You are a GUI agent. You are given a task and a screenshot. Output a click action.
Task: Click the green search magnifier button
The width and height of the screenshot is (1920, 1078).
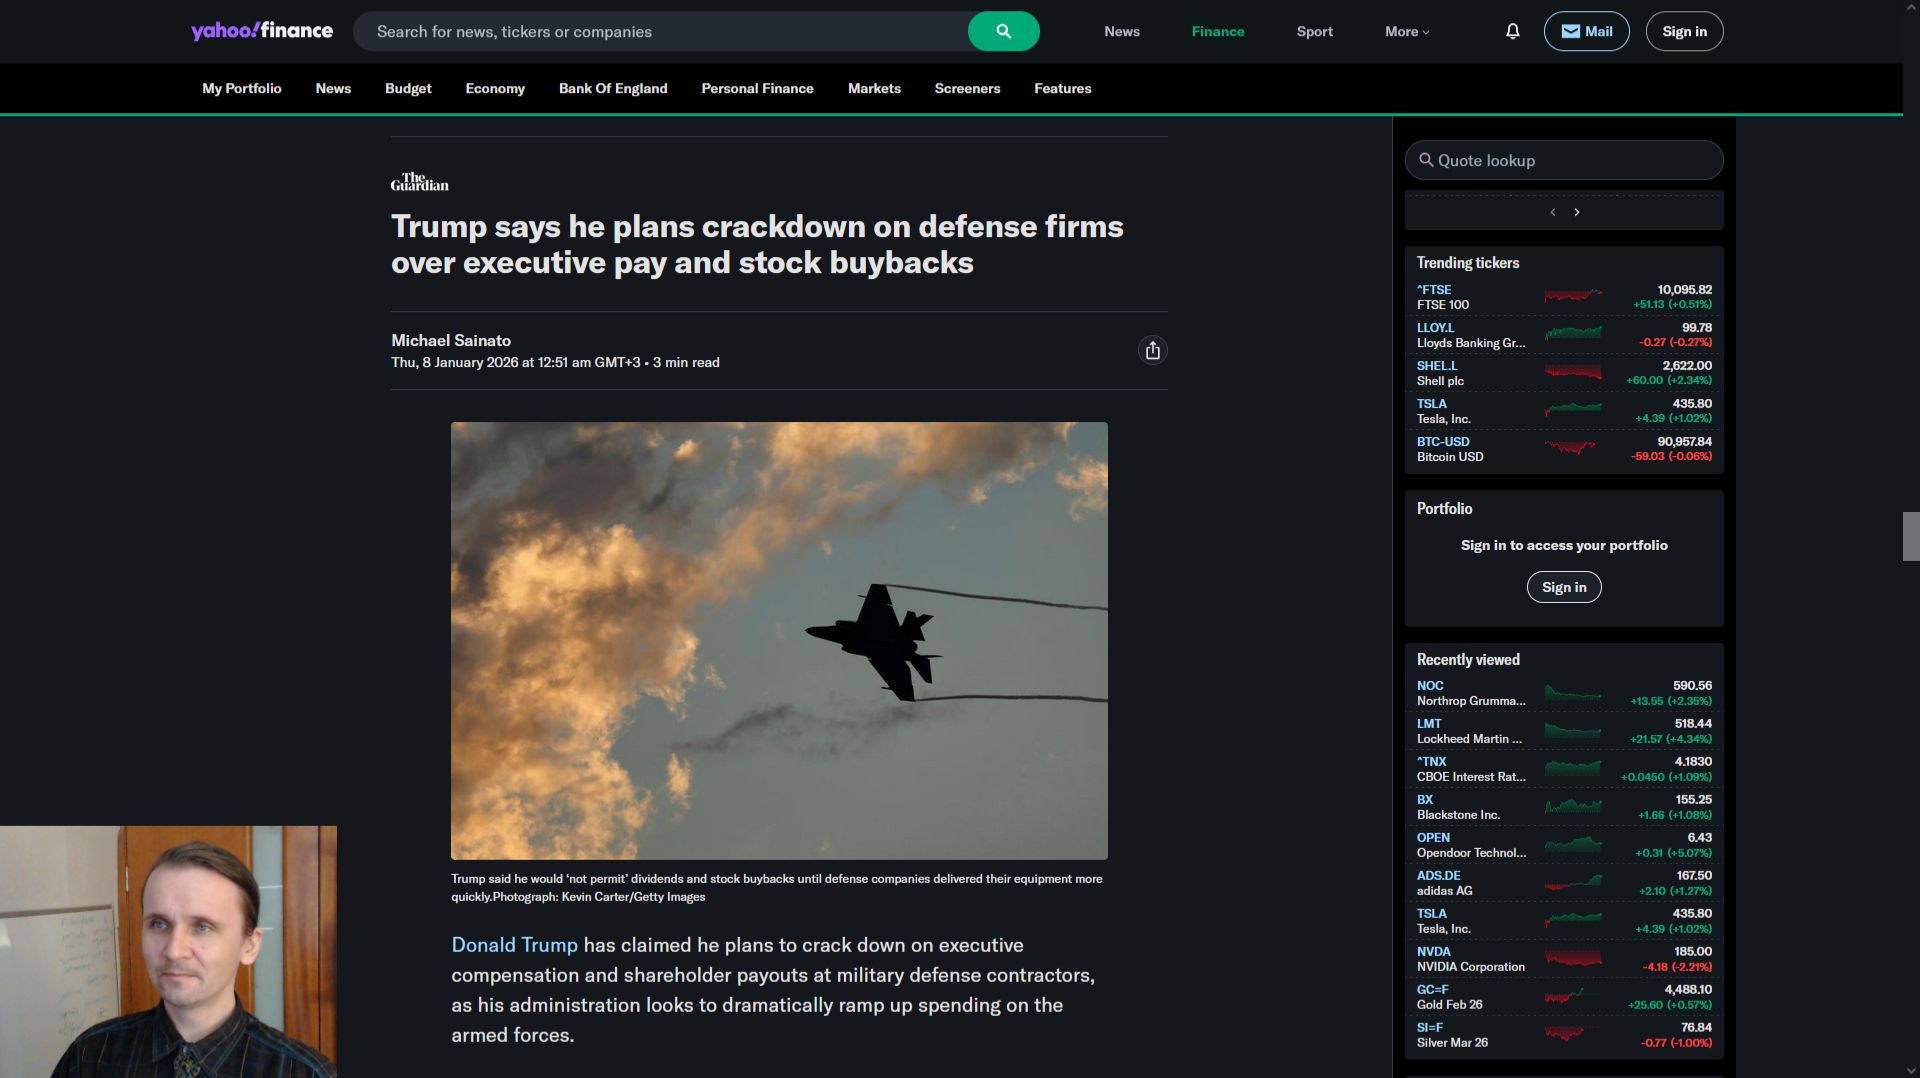point(1003,31)
